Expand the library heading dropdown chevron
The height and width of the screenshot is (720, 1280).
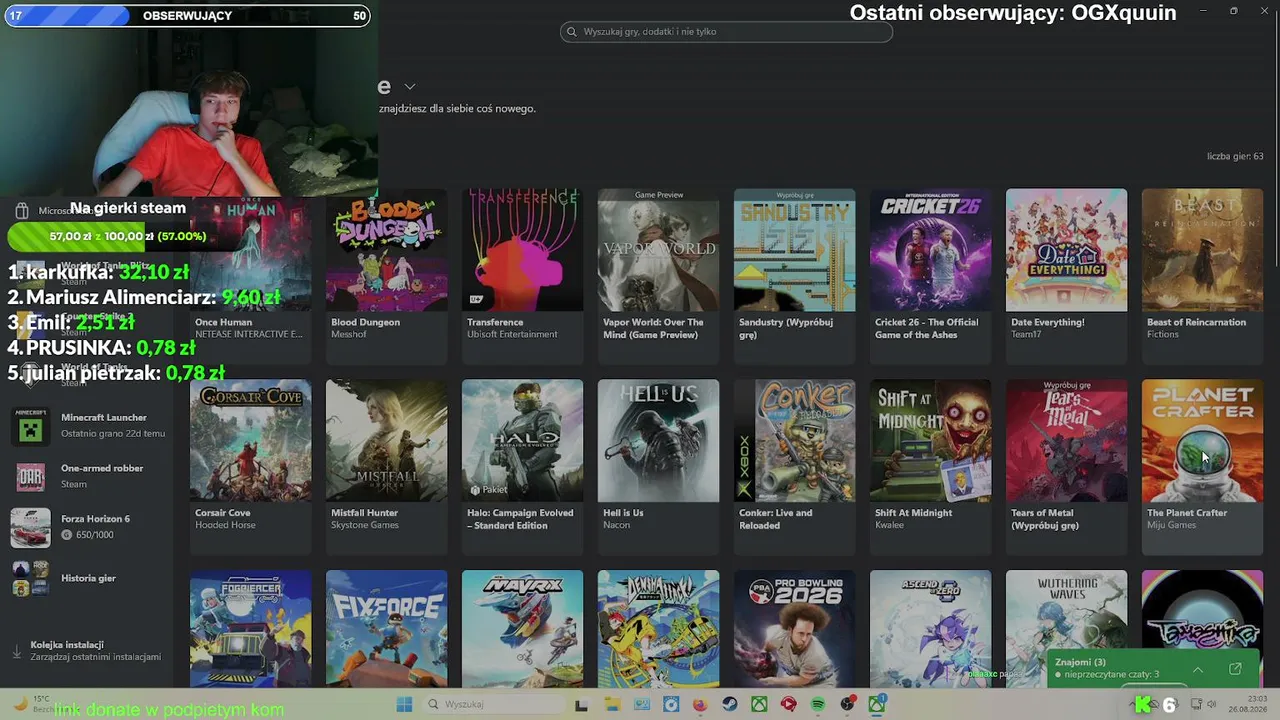tap(409, 87)
